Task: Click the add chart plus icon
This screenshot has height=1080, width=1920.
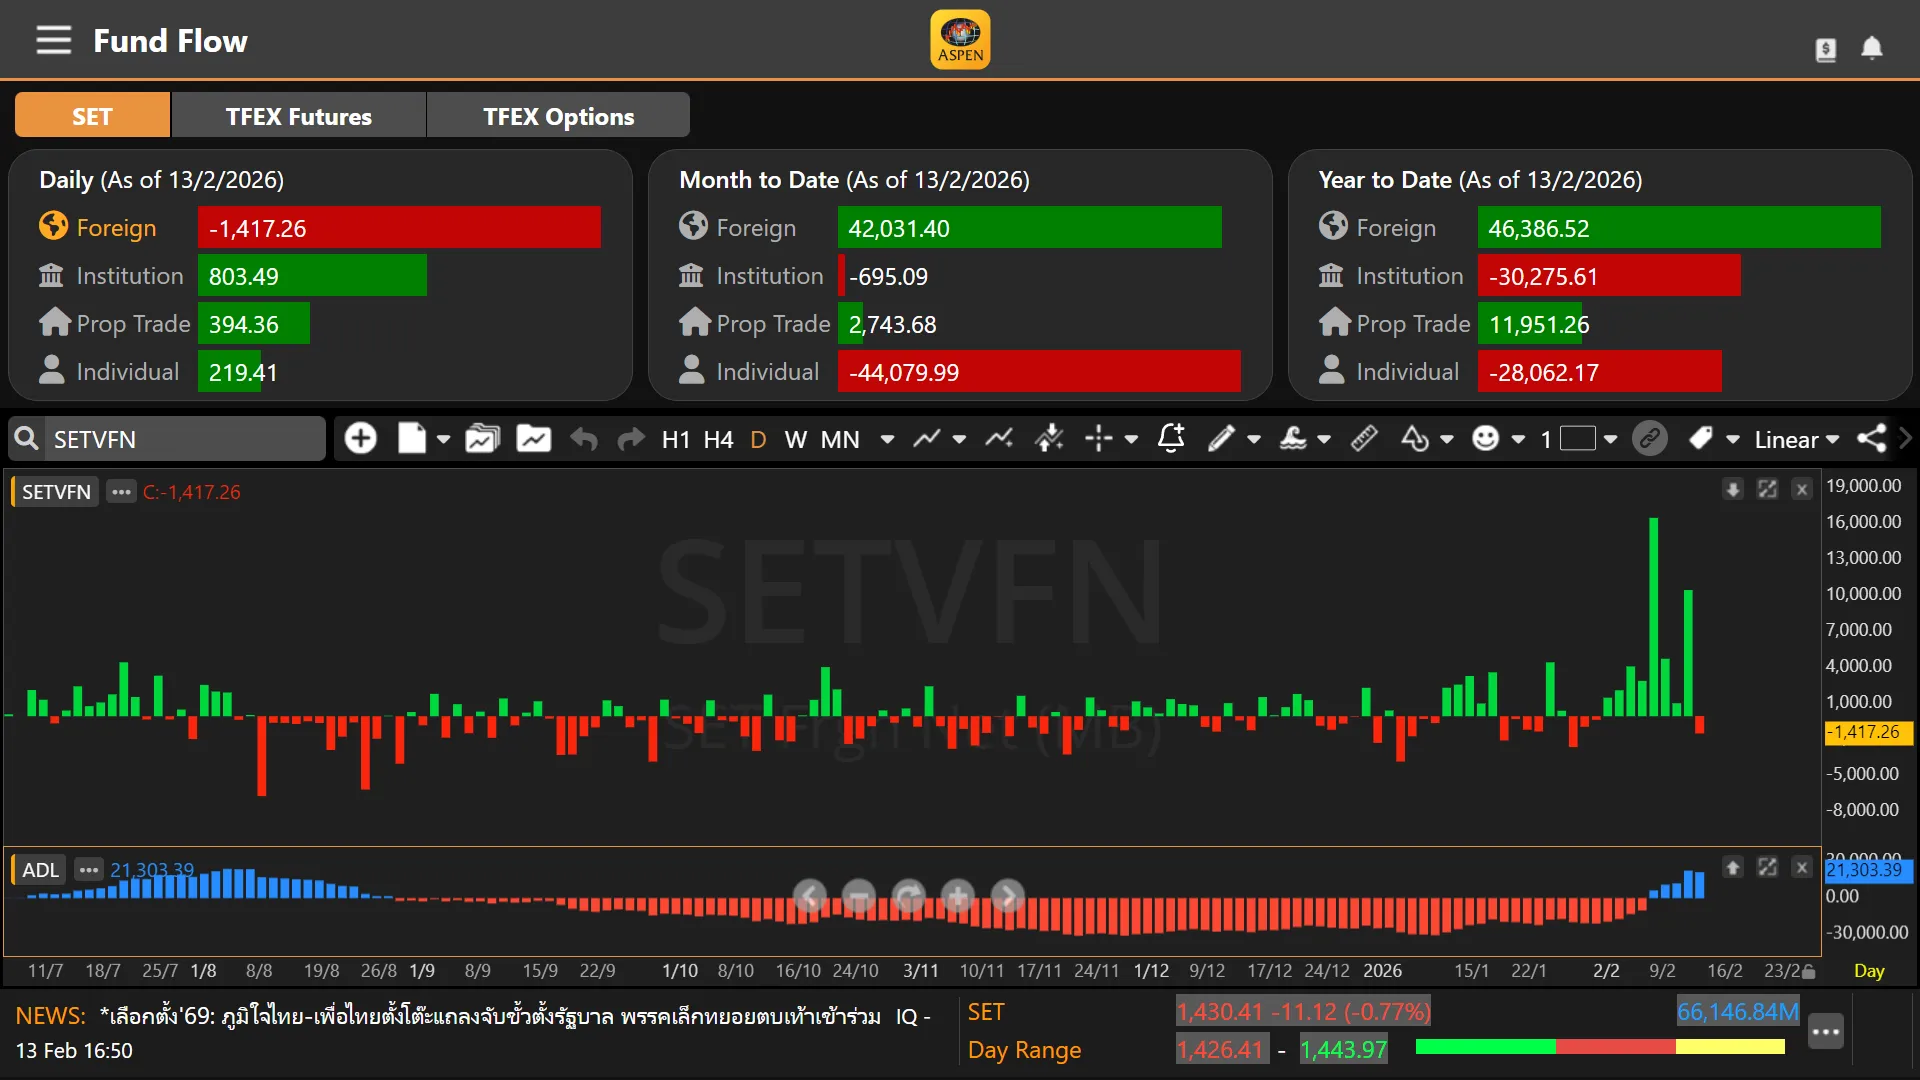Action: (x=360, y=439)
